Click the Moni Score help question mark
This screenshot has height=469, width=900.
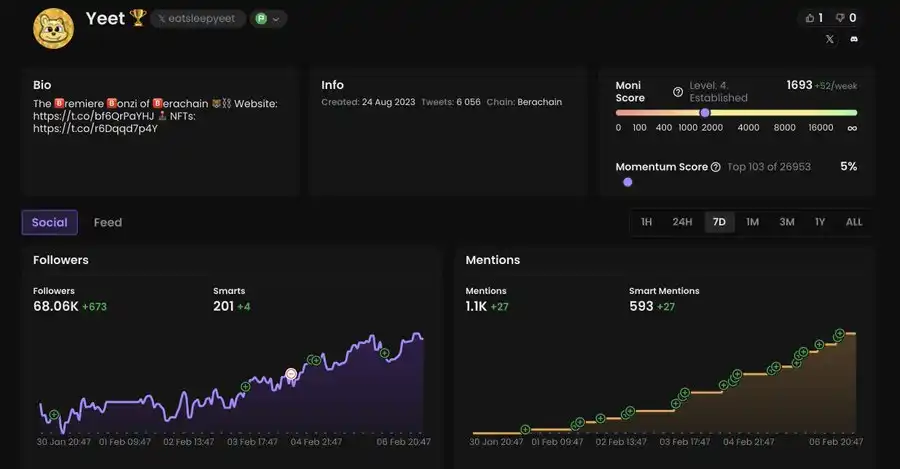[678, 92]
